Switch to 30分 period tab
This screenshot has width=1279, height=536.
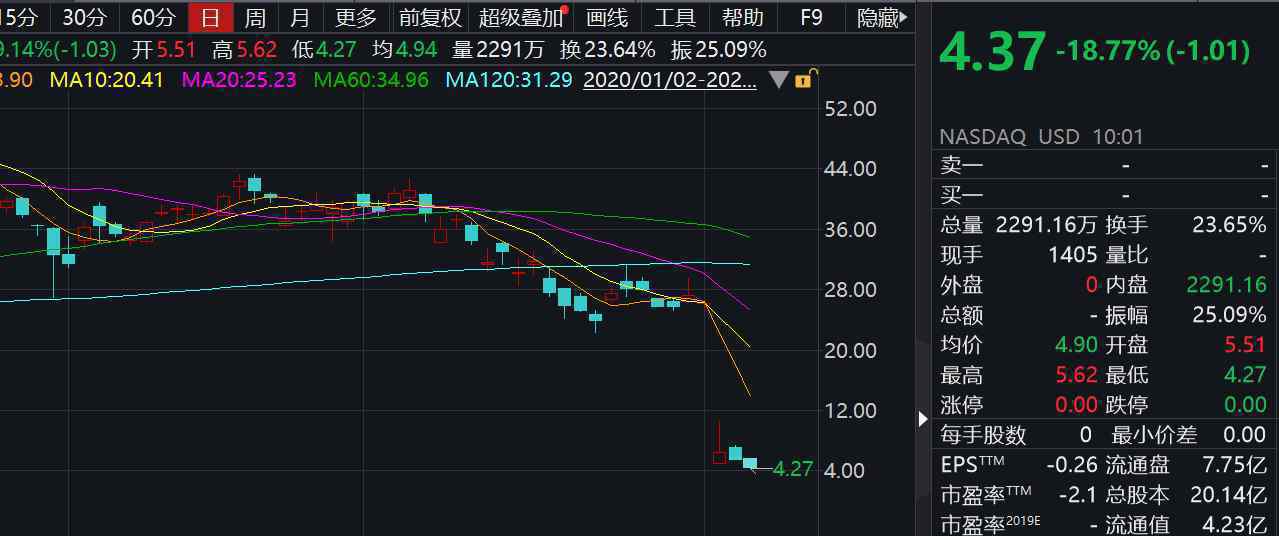click(84, 17)
